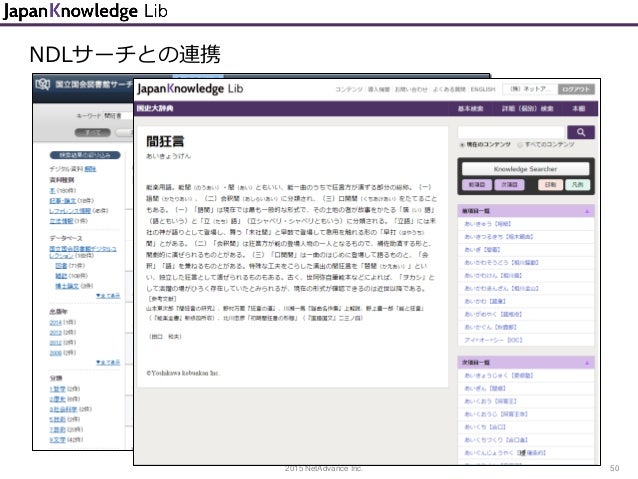Filter by 記事・論文 in NDL window
The width and height of the screenshot is (638, 479).
point(63,201)
